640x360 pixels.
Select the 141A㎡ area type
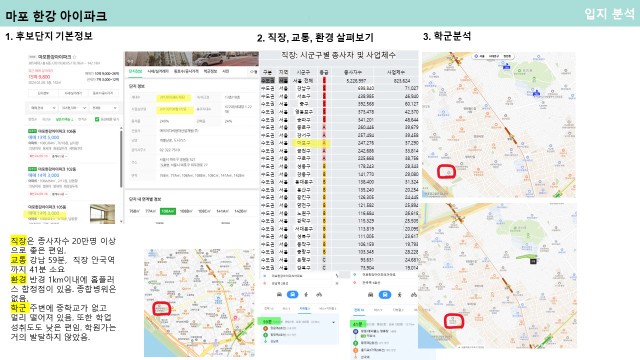pos(222,211)
